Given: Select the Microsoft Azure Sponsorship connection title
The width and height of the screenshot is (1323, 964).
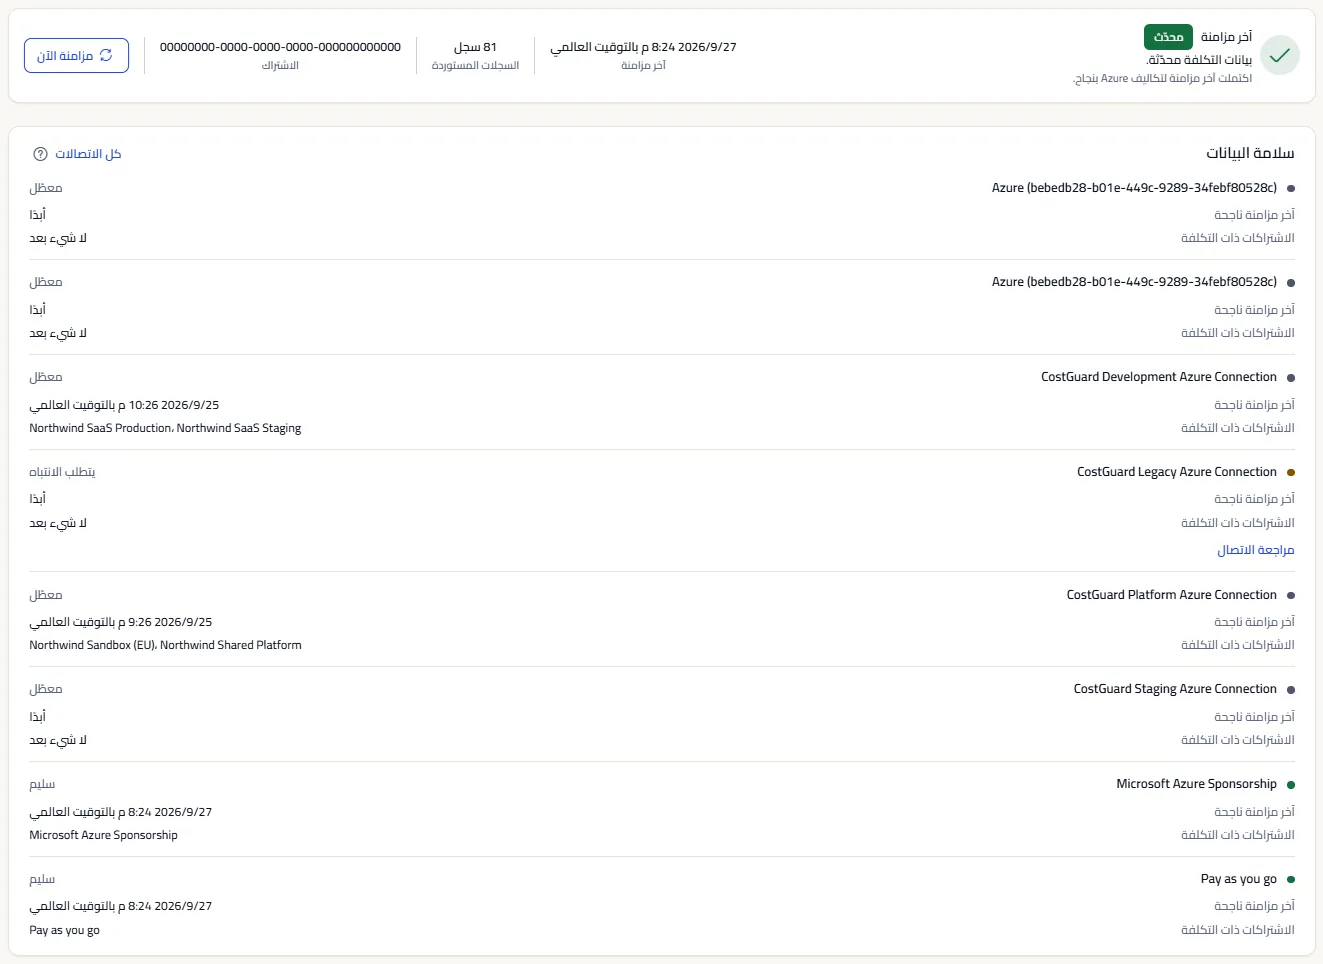Looking at the screenshot, I should pos(1196,784).
